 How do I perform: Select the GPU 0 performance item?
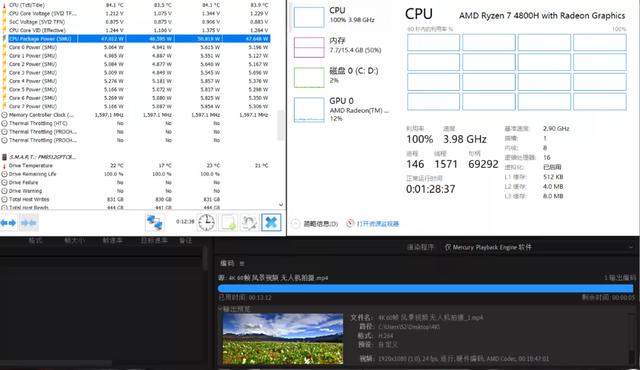click(x=340, y=109)
